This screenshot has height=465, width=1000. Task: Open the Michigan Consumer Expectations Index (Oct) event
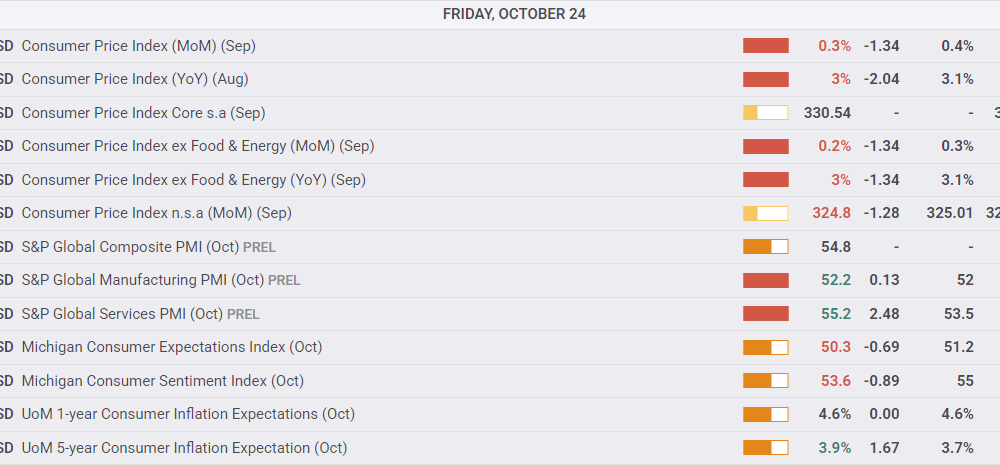[x=171, y=347]
